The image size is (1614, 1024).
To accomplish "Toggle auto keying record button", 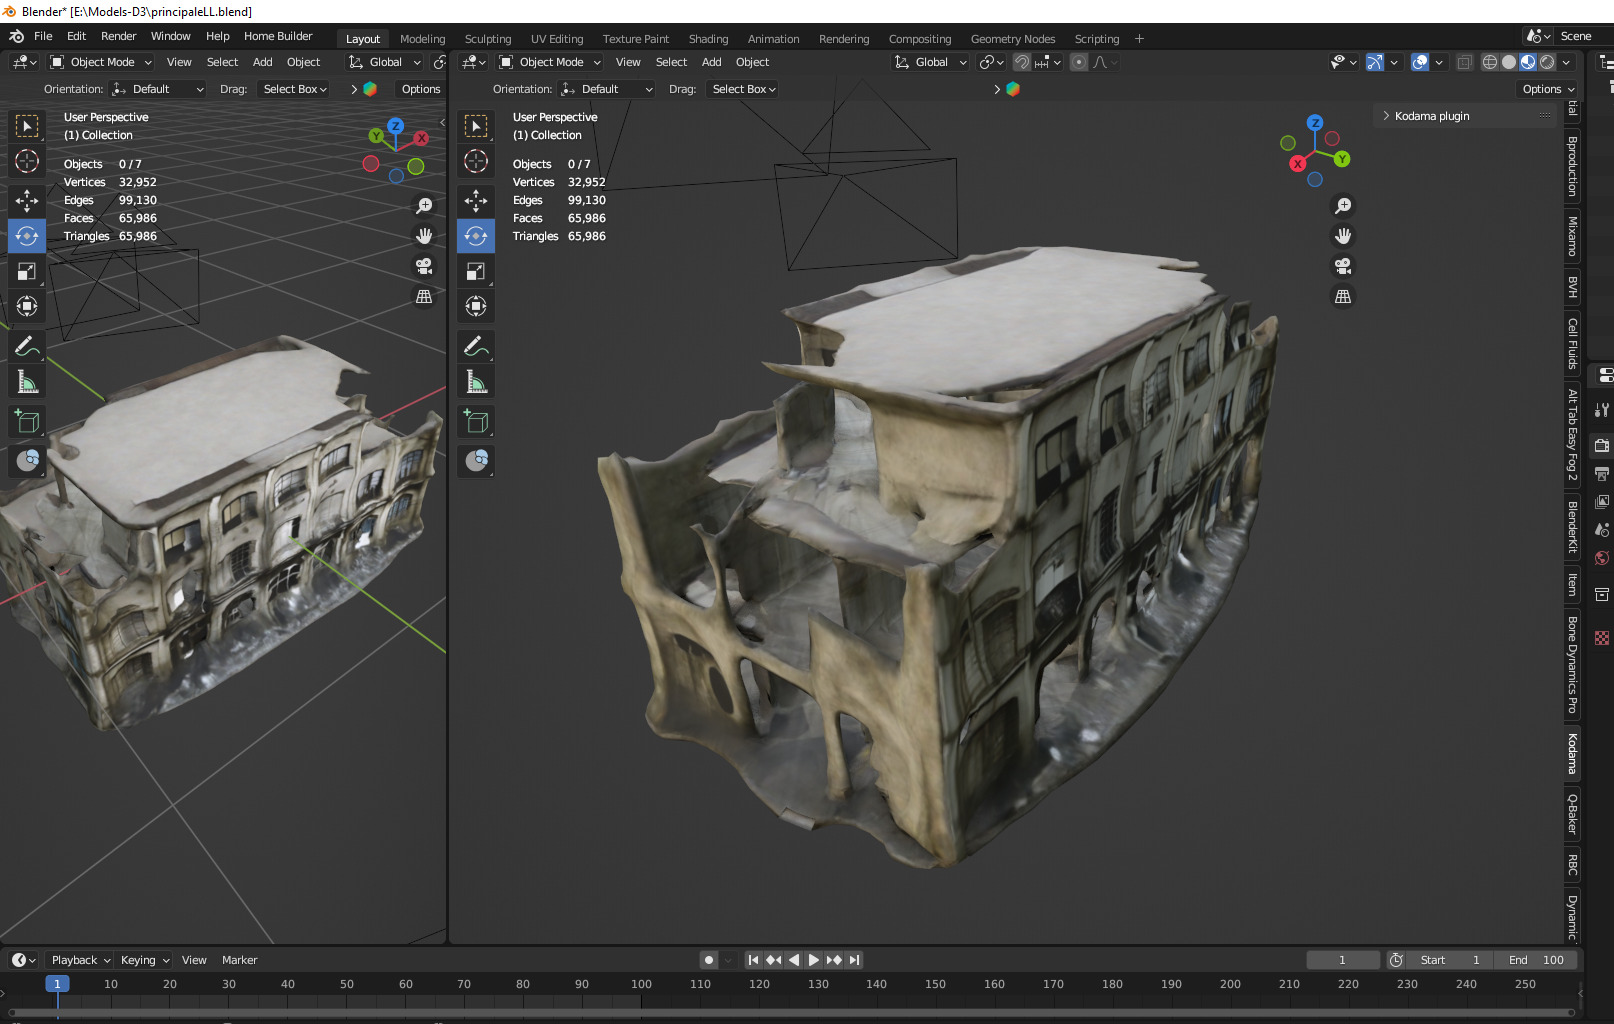I will (x=709, y=960).
